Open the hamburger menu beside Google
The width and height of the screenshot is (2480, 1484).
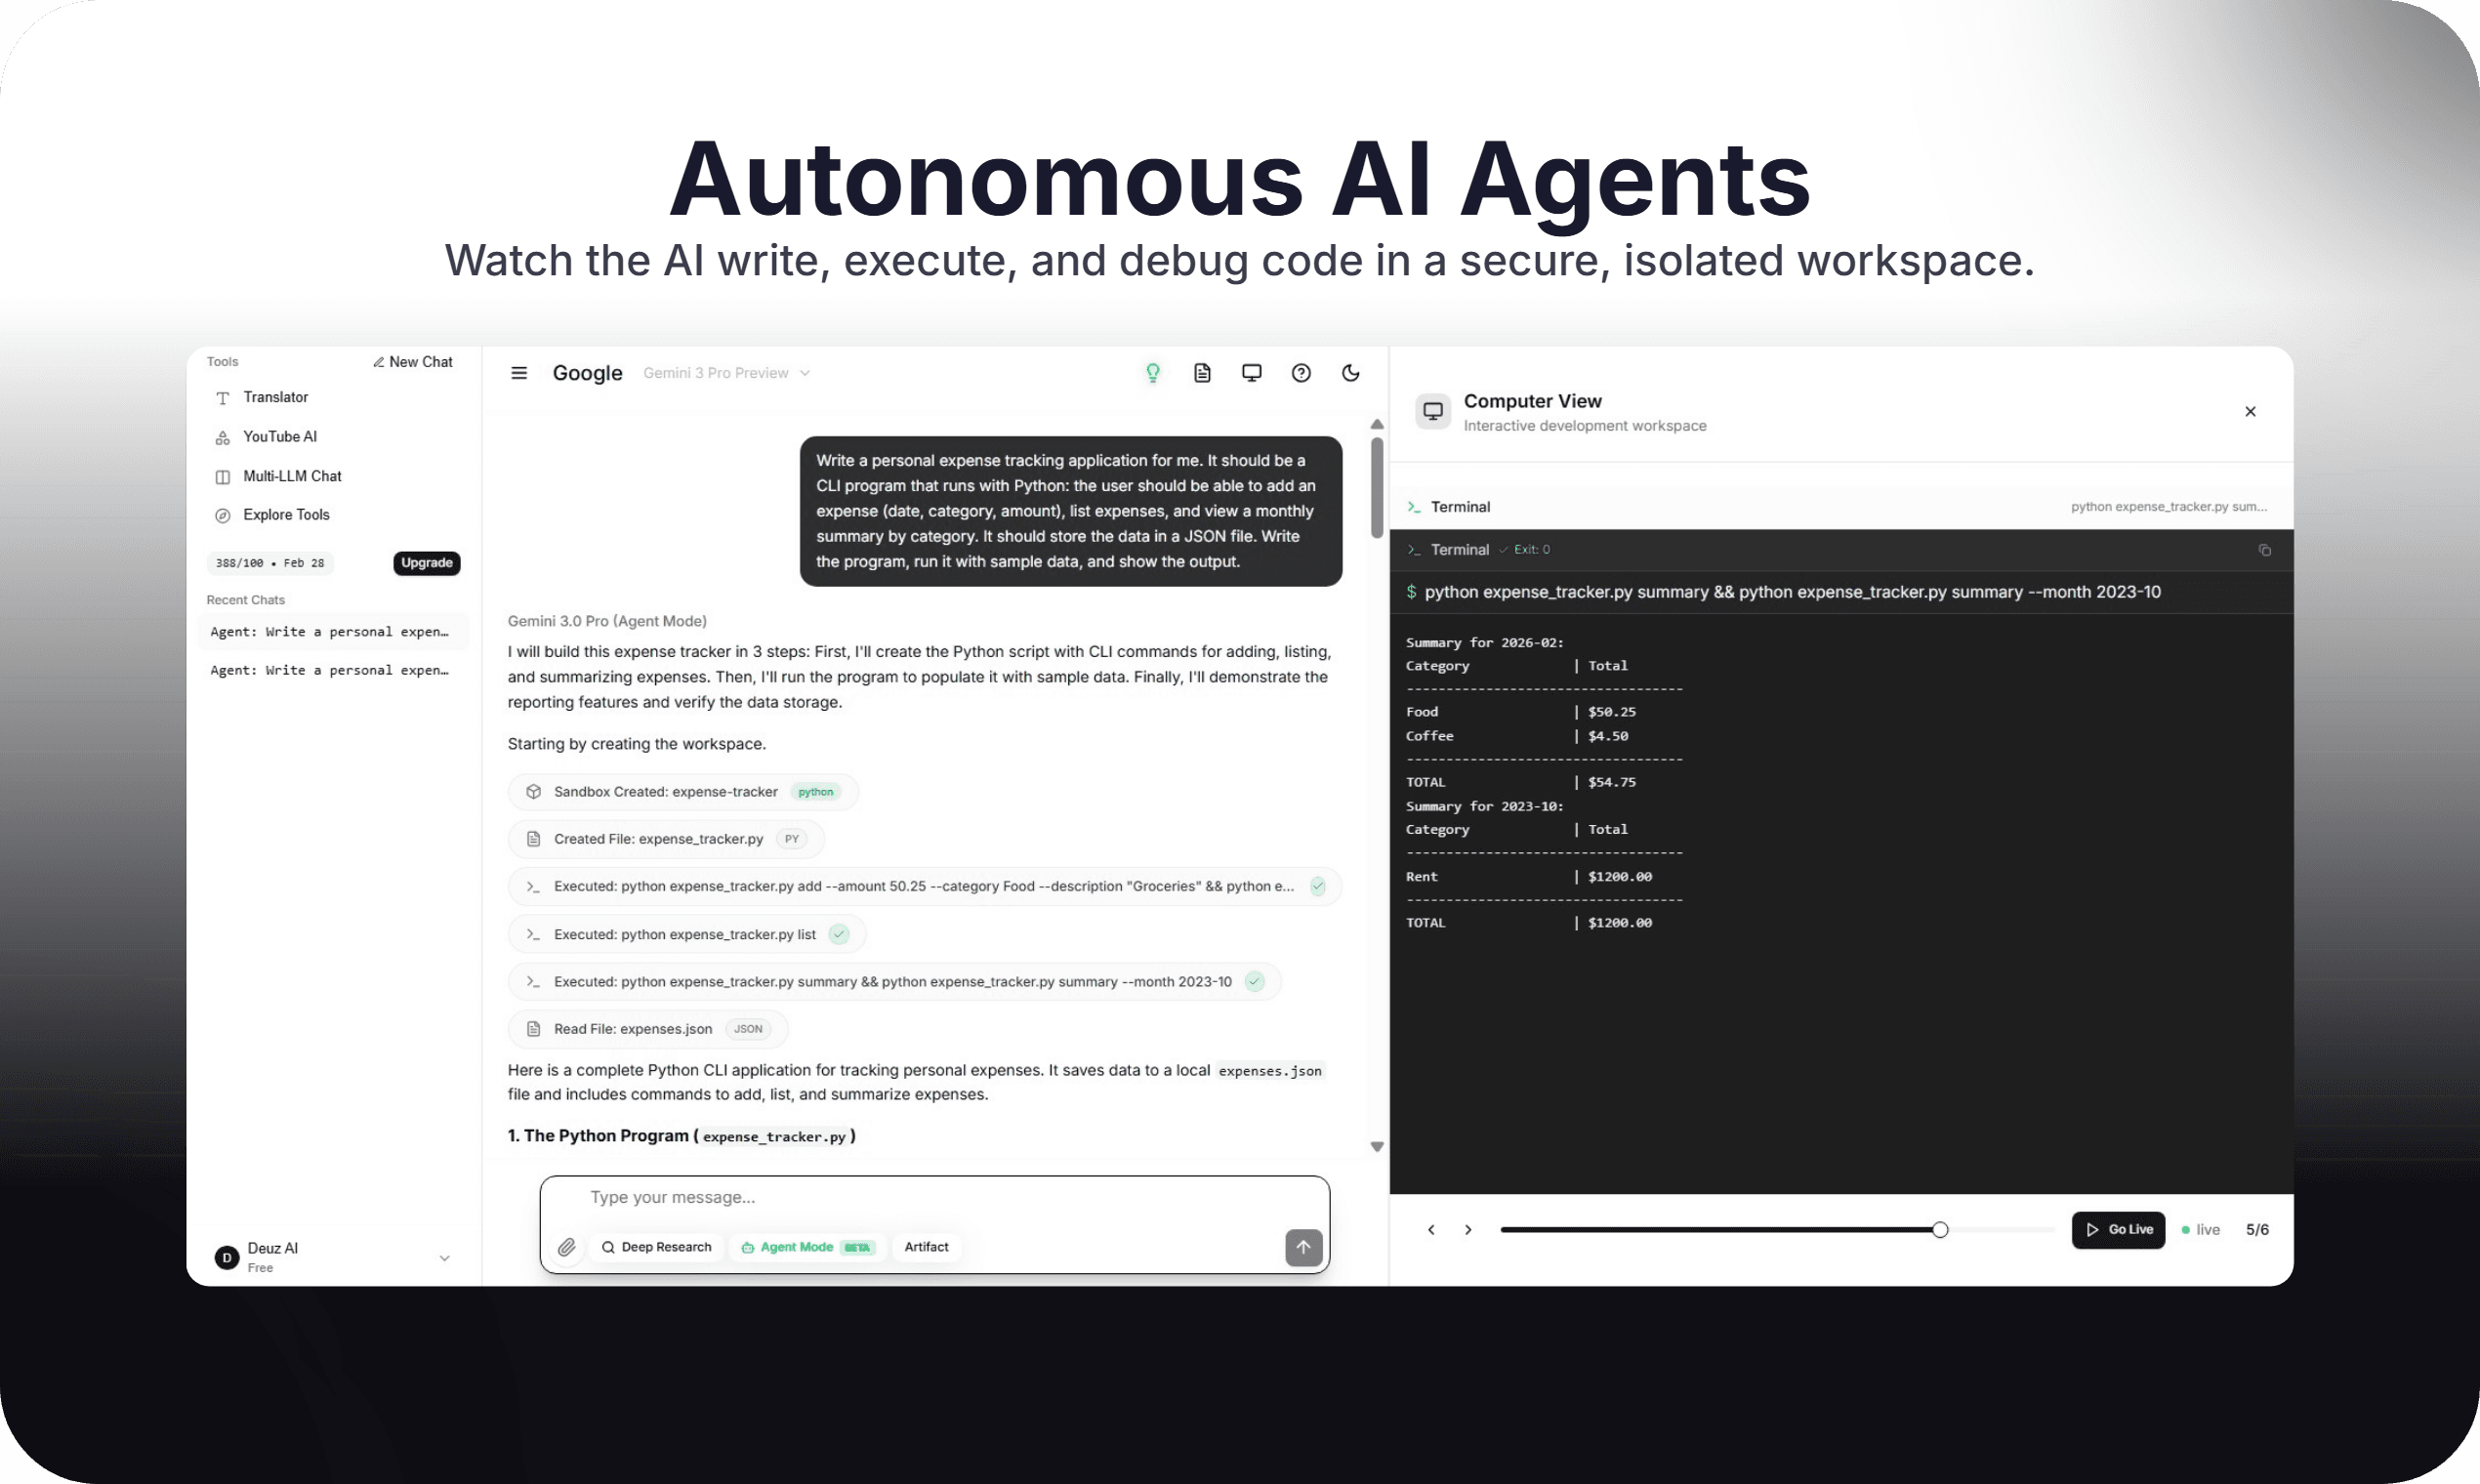[x=519, y=372]
